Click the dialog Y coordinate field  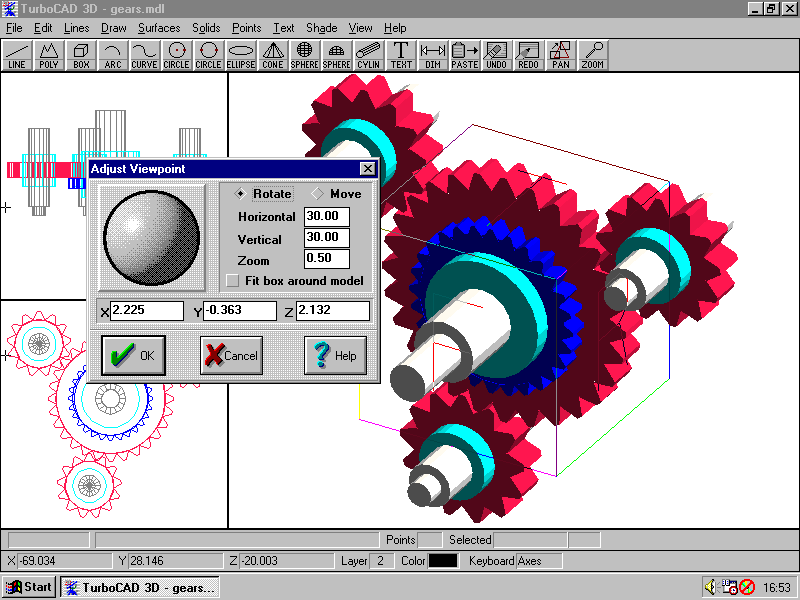point(240,311)
